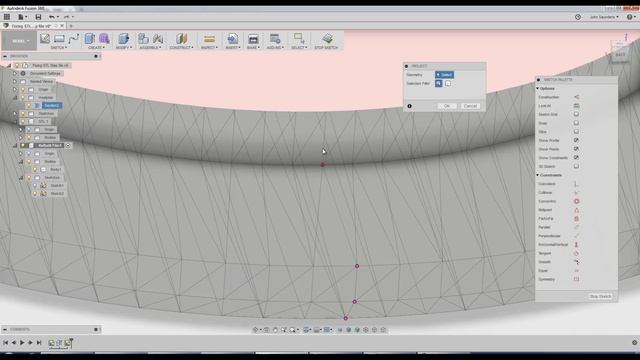Toggle visibility bulb of Sketch2
The image size is (640, 360).
click(x=35, y=193)
